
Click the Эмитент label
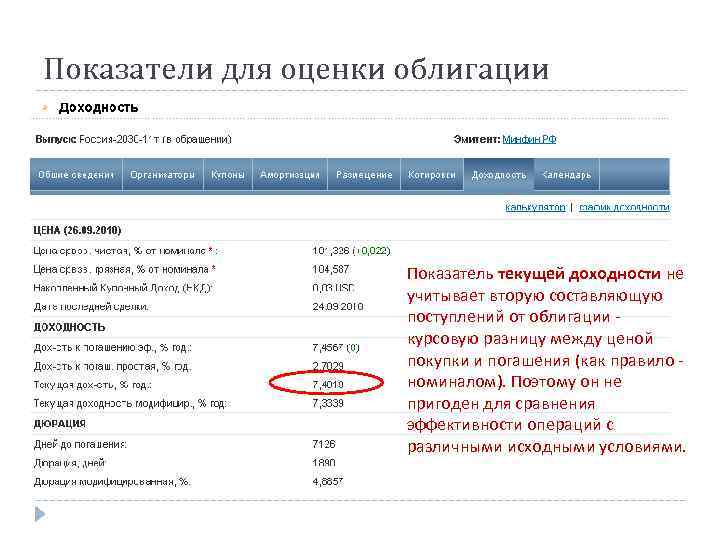click(x=476, y=139)
